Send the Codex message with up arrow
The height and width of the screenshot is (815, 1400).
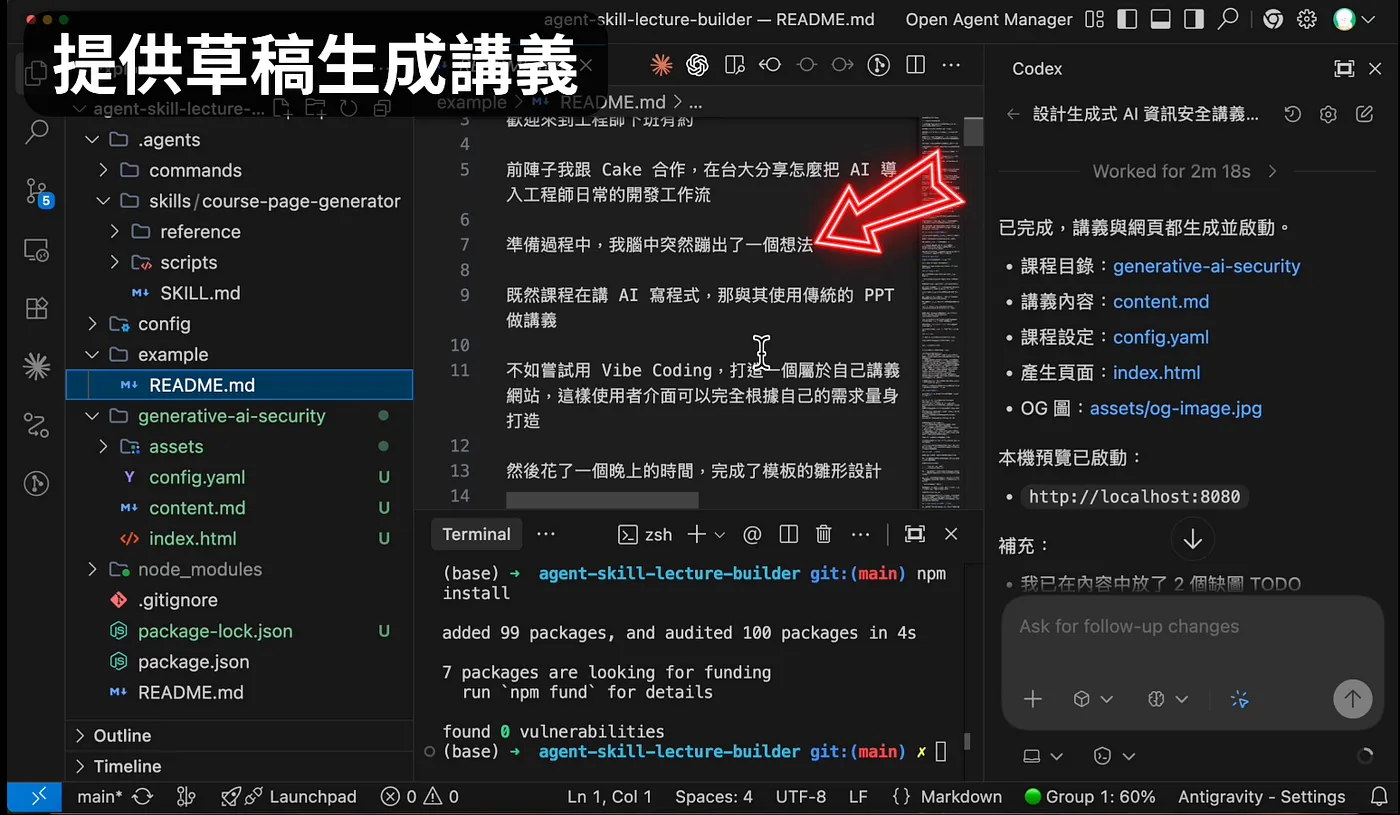[1352, 699]
